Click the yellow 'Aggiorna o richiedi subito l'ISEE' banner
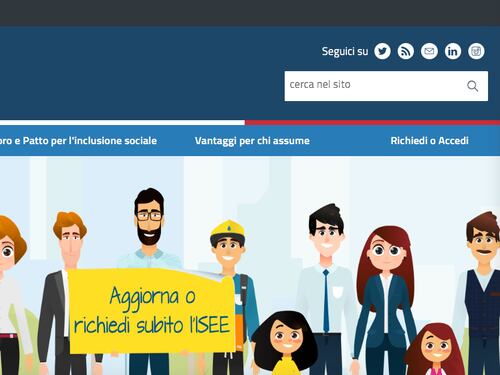The height and width of the screenshot is (375, 500). pyautogui.click(x=152, y=311)
